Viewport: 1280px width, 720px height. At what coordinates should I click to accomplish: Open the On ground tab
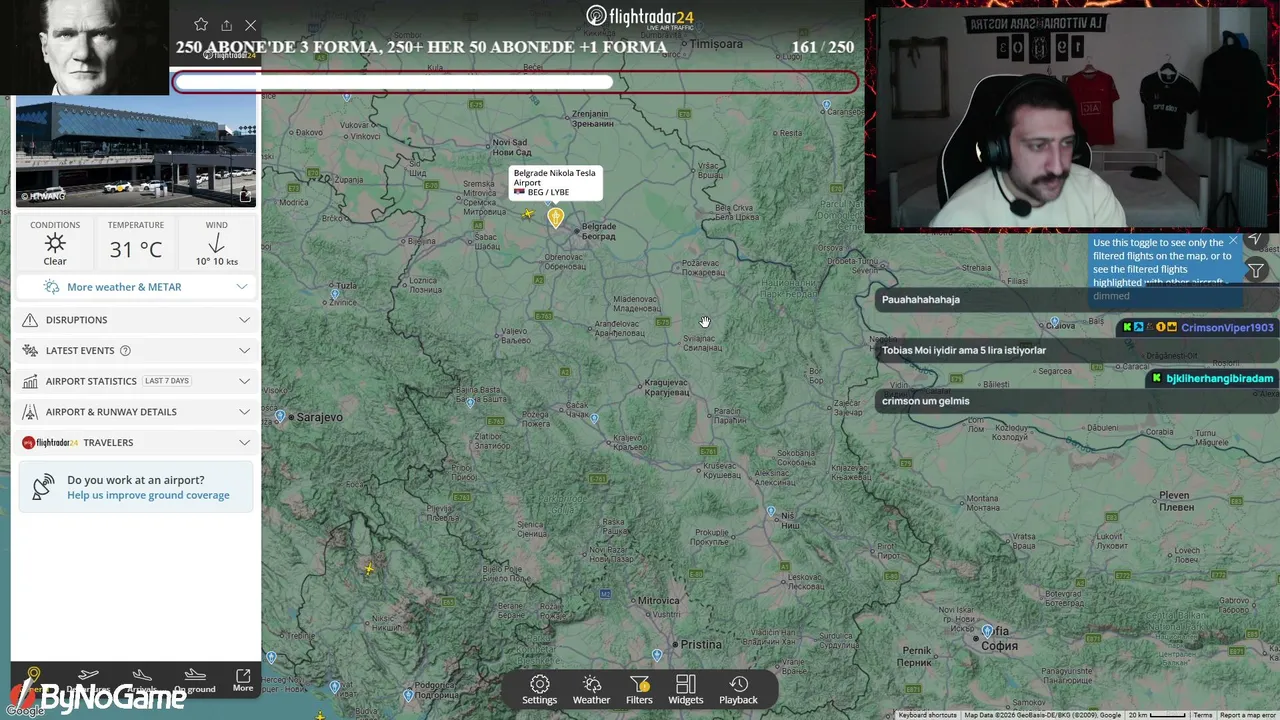(195, 680)
